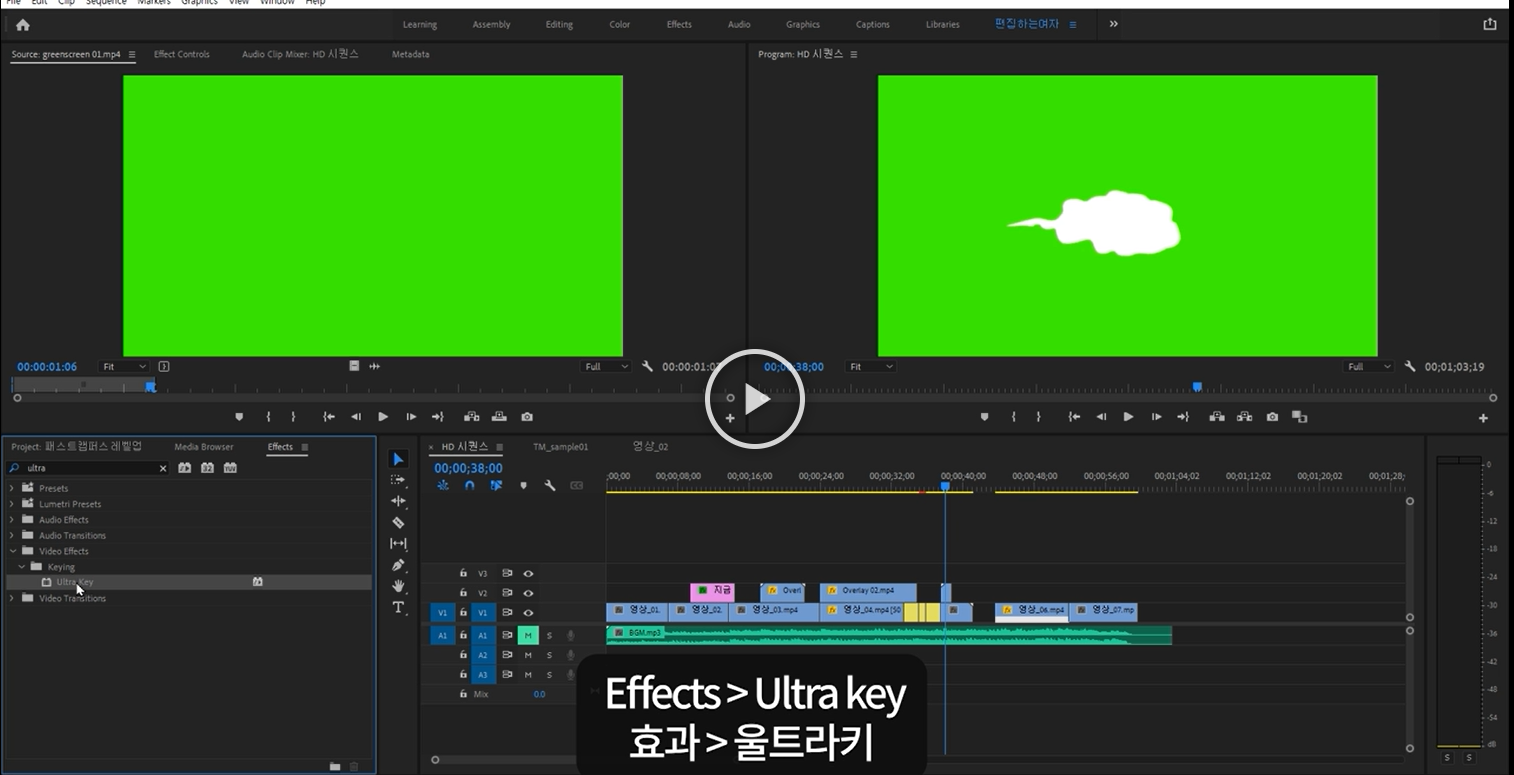Image resolution: width=1514 pixels, height=775 pixels.
Task: Click Go to In point in Source monitor
Action: coord(329,417)
